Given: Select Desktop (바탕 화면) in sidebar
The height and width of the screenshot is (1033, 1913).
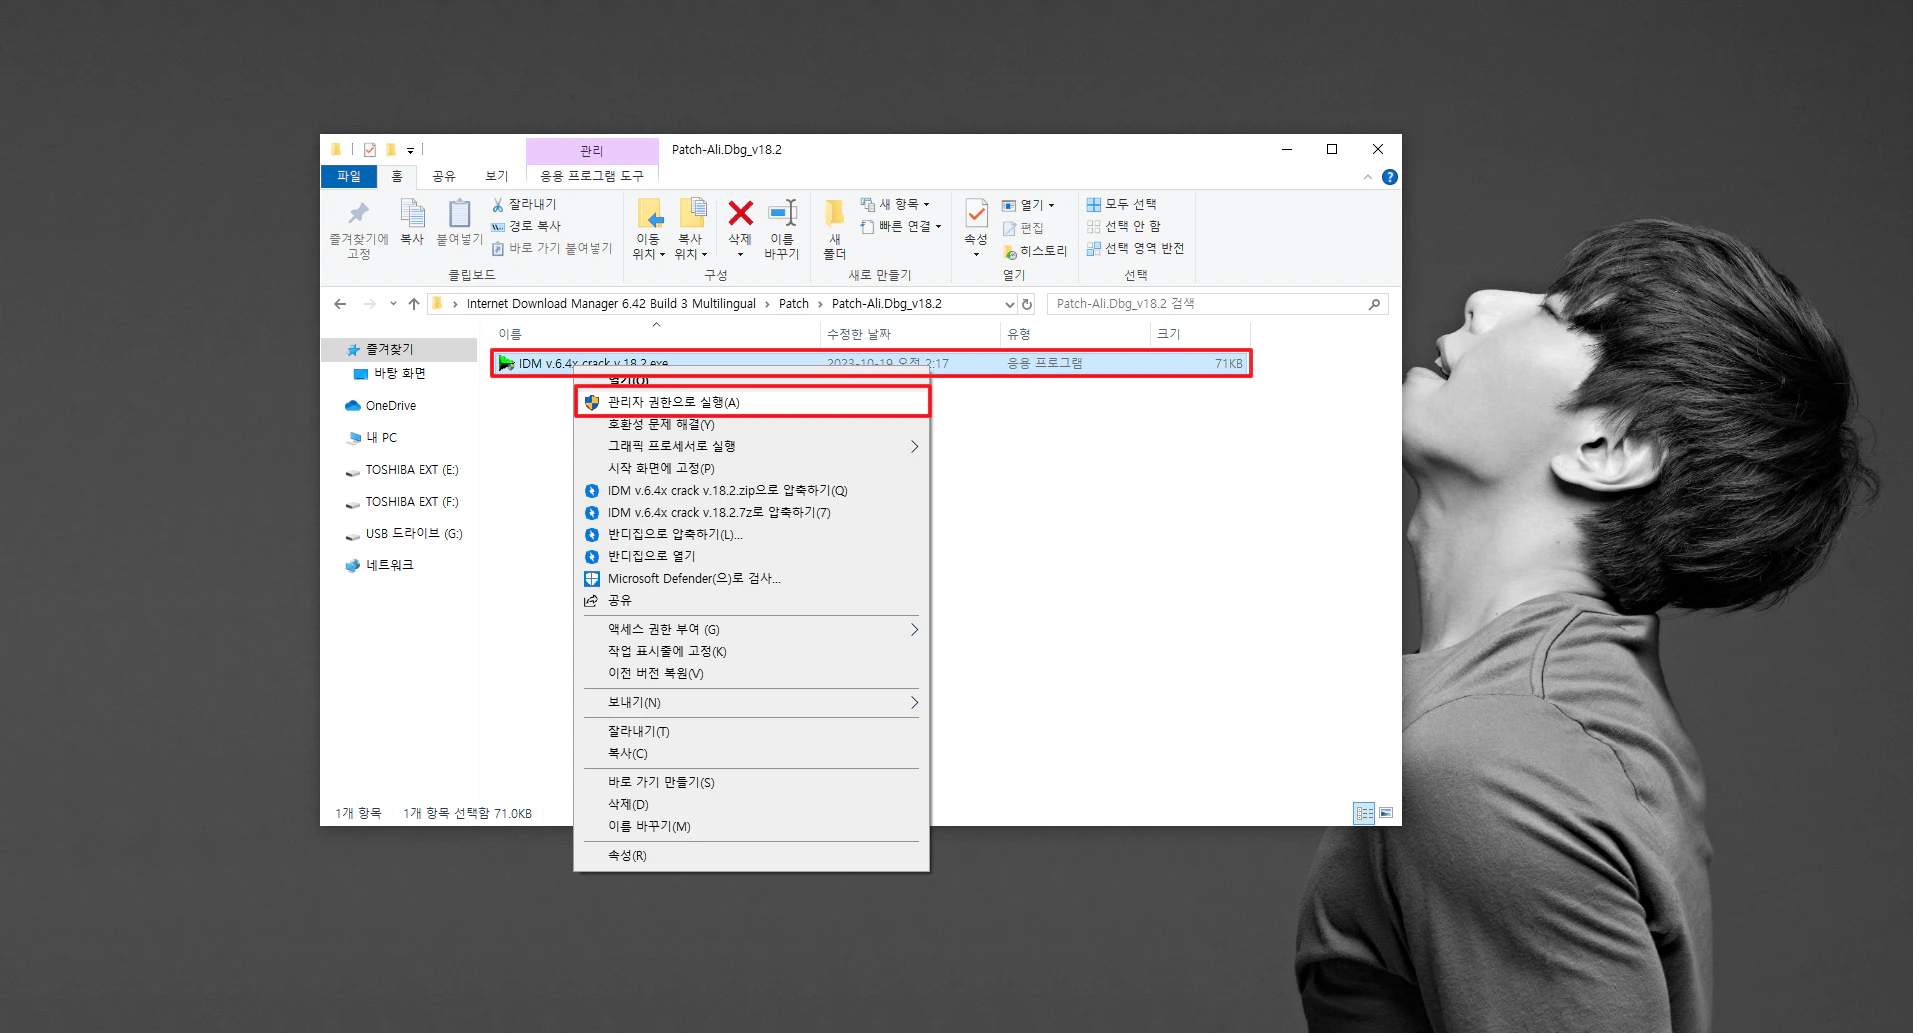Looking at the screenshot, I should point(399,373).
